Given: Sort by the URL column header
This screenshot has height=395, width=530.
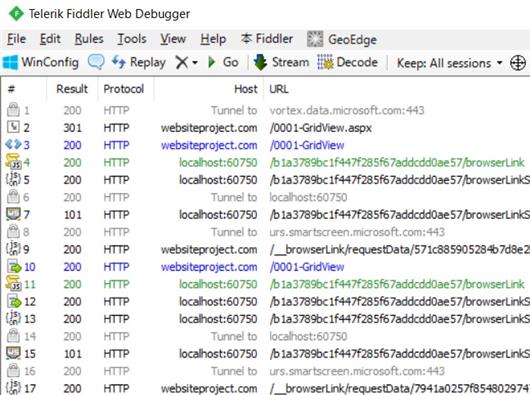Looking at the screenshot, I should point(279,89).
